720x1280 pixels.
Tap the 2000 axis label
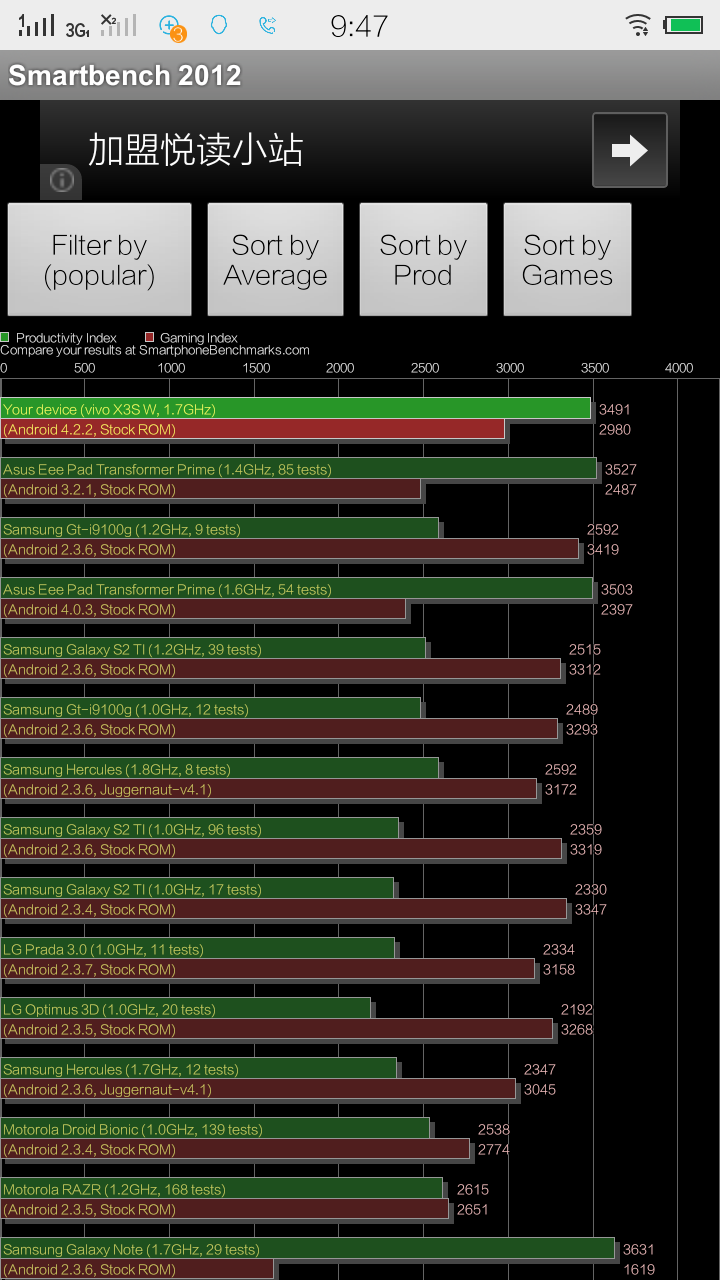[x=340, y=368]
